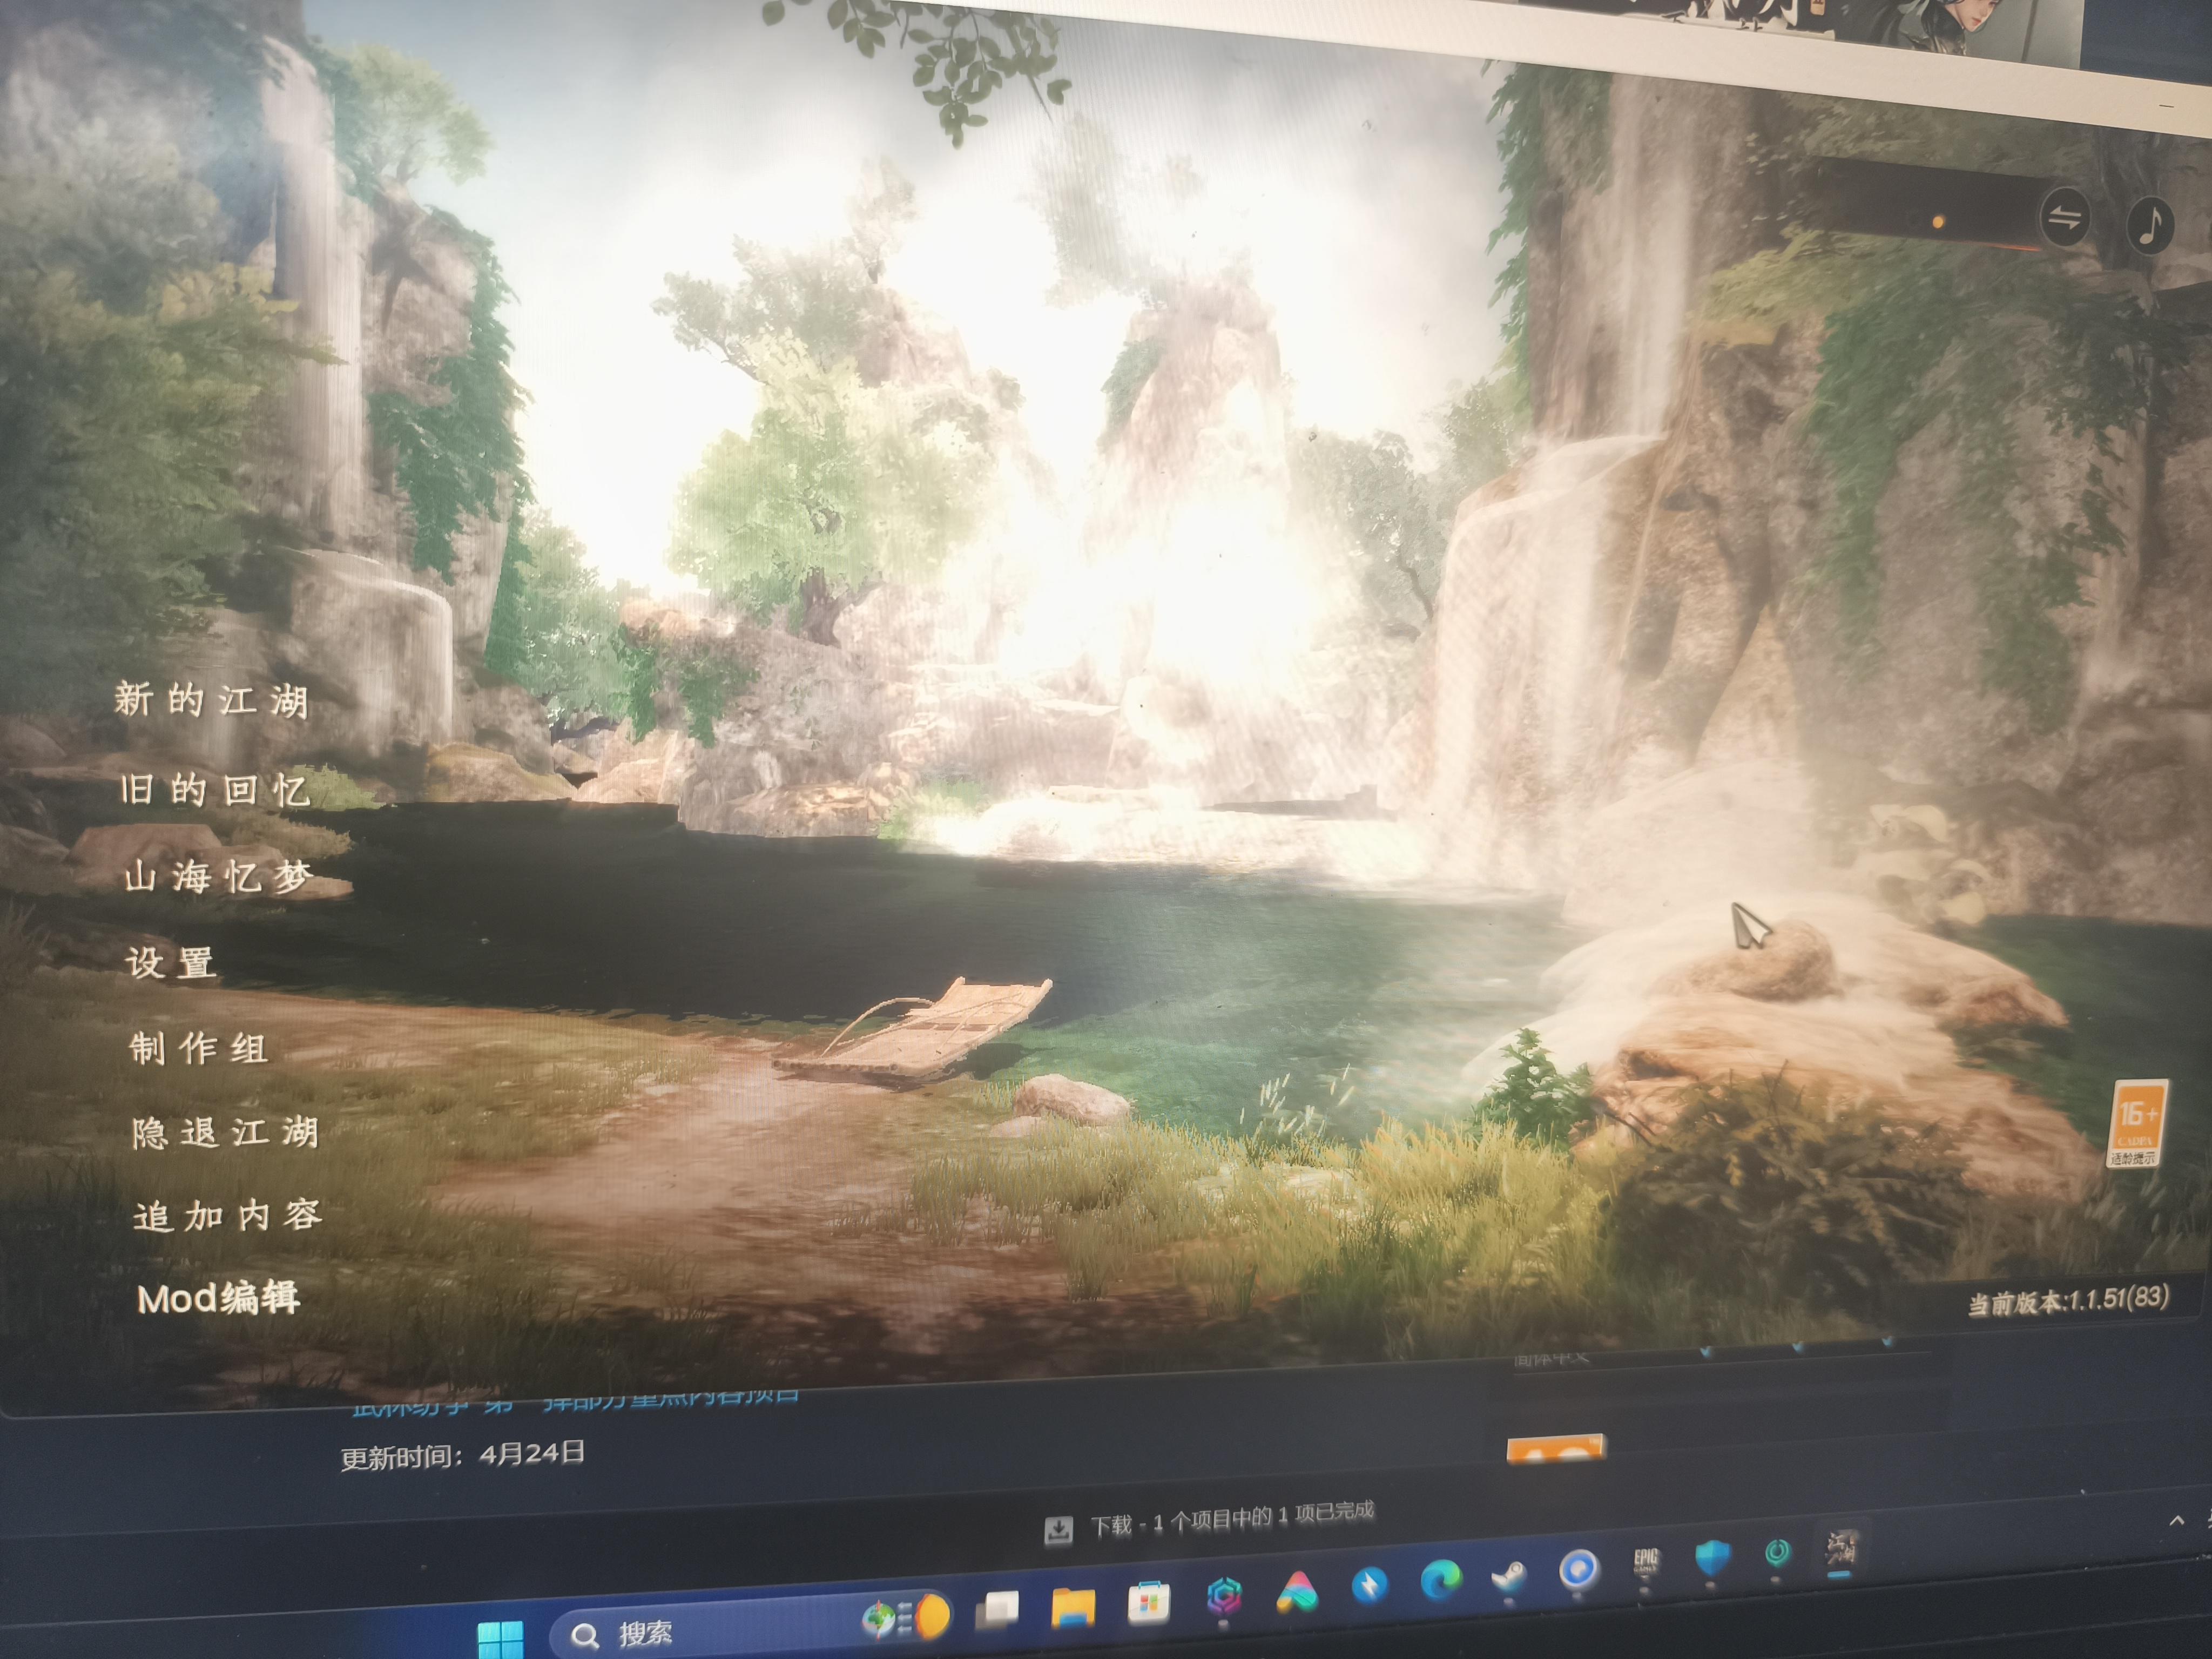The width and height of the screenshot is (2212, 1659).
Task: Open Task View on taskbar
Action: coord(997,1610)
